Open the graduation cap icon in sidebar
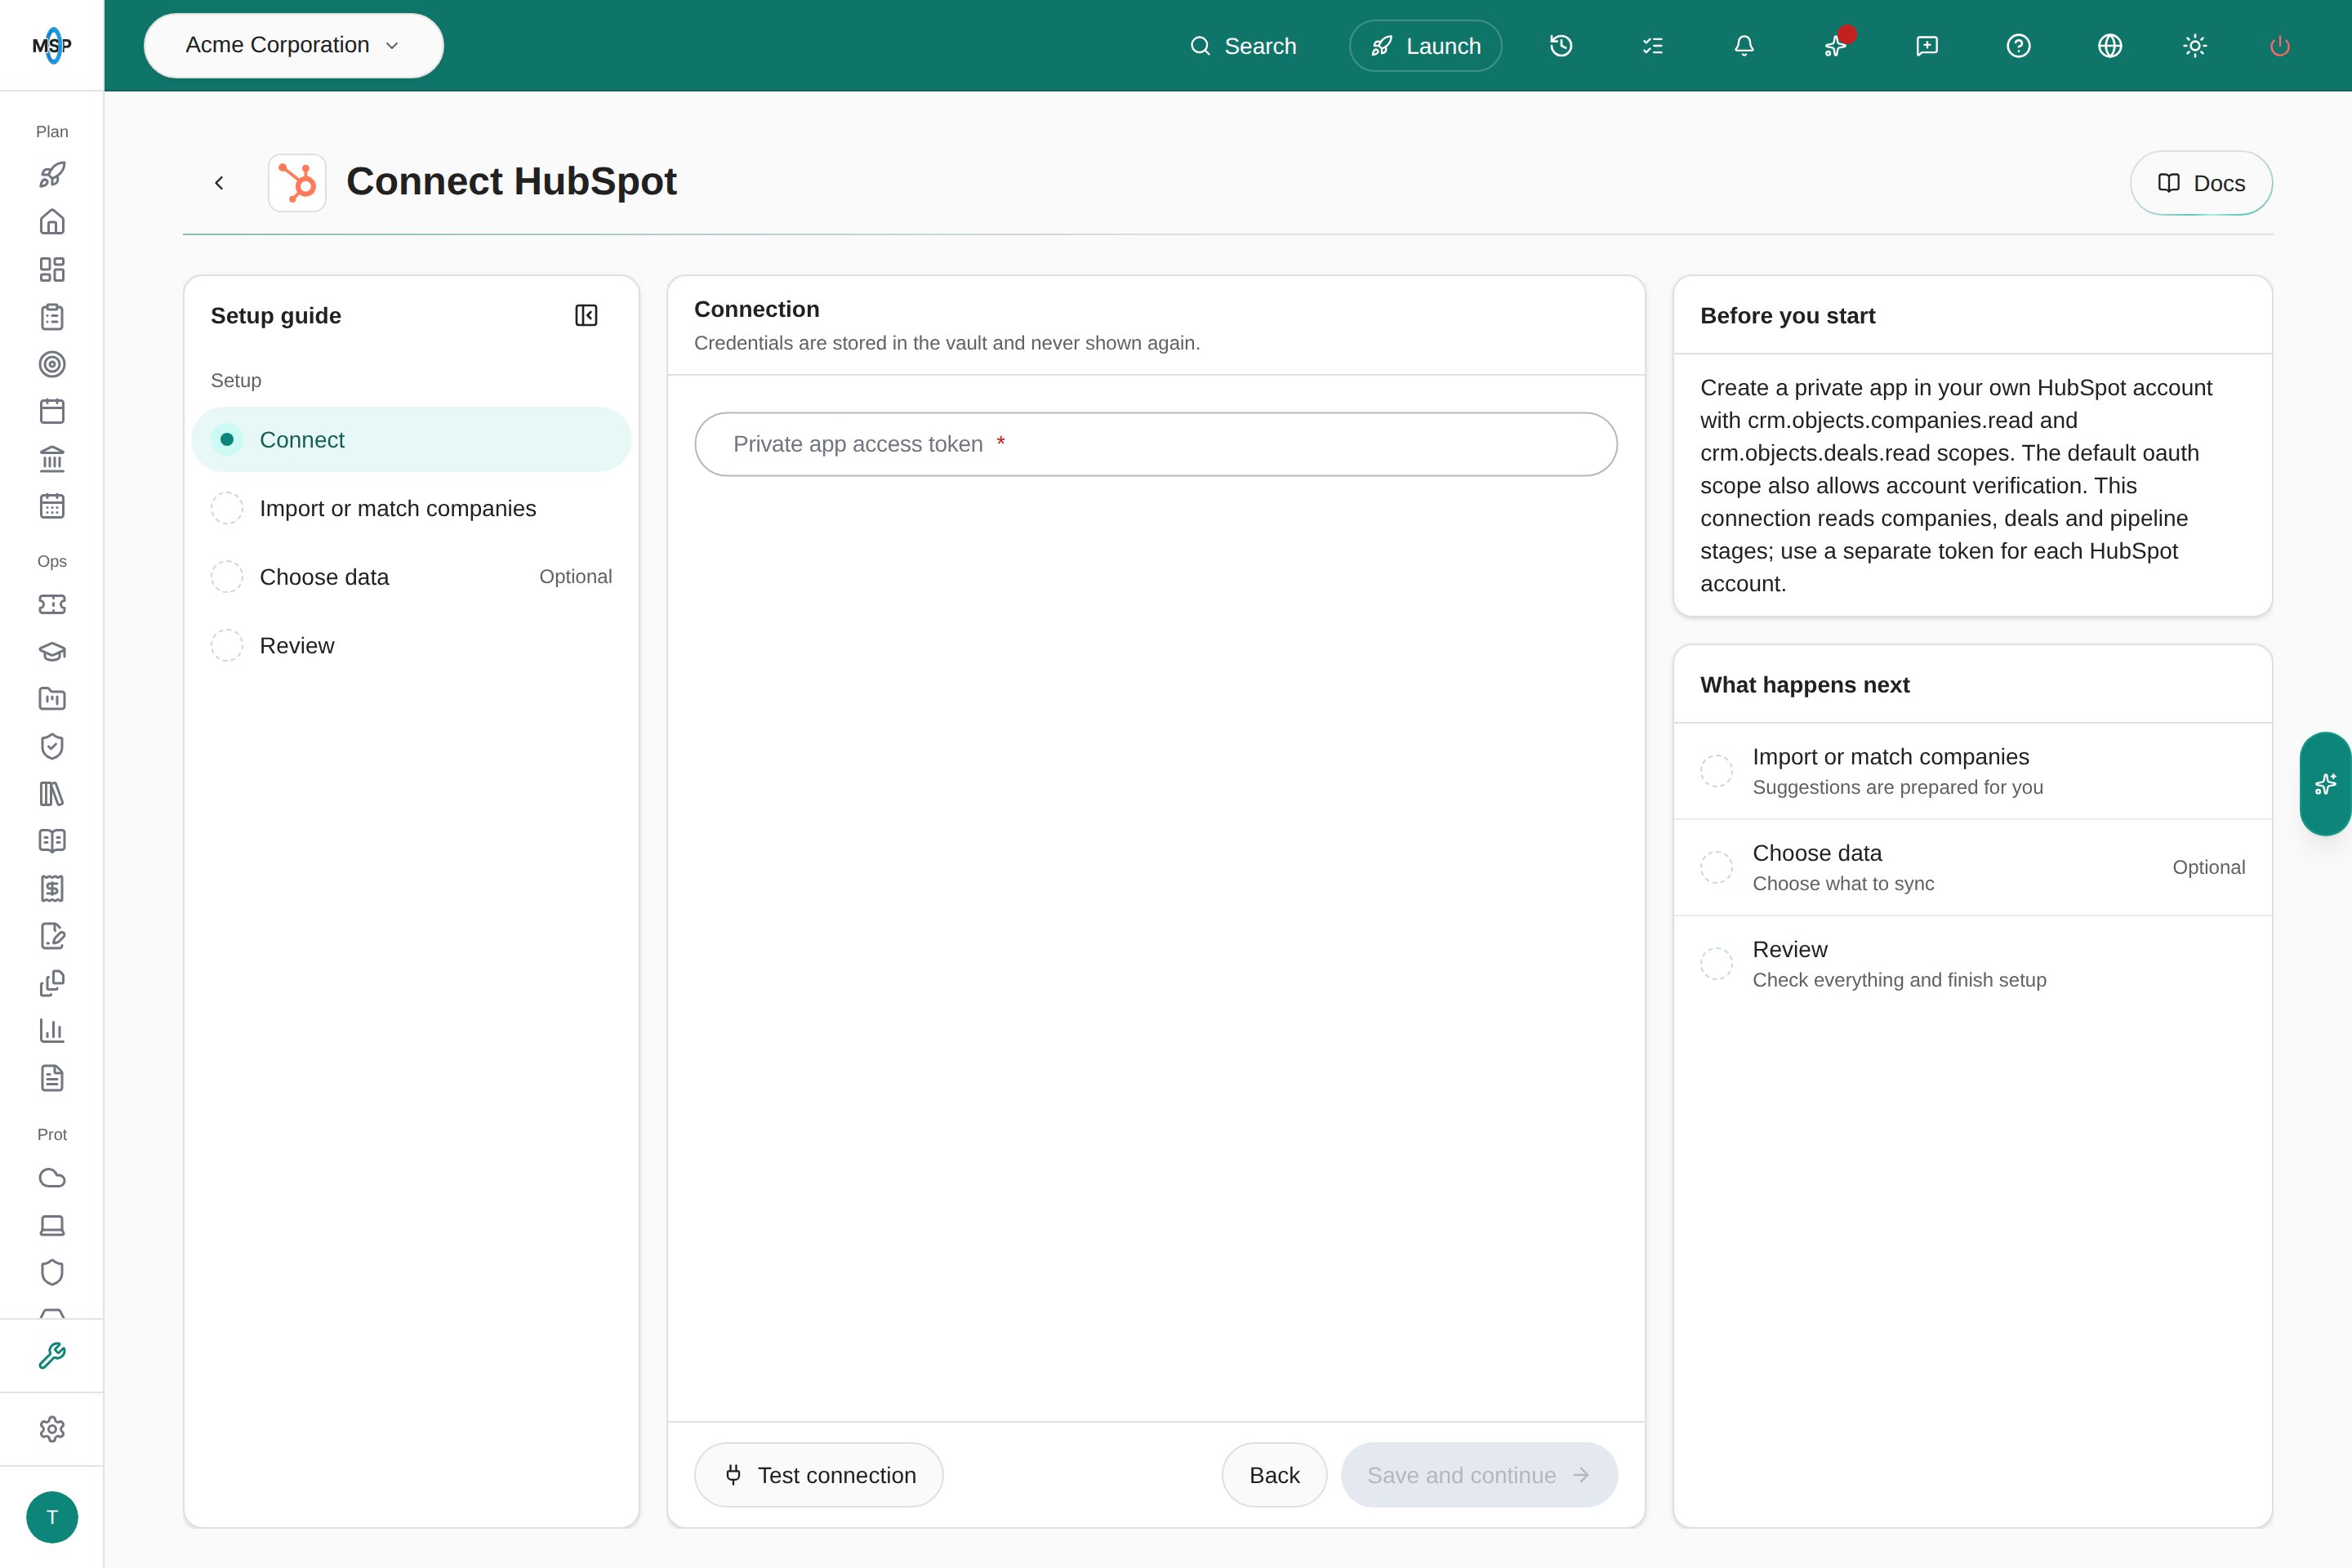This screenshot has width=2352, height=1568. [x=52, y=652]
